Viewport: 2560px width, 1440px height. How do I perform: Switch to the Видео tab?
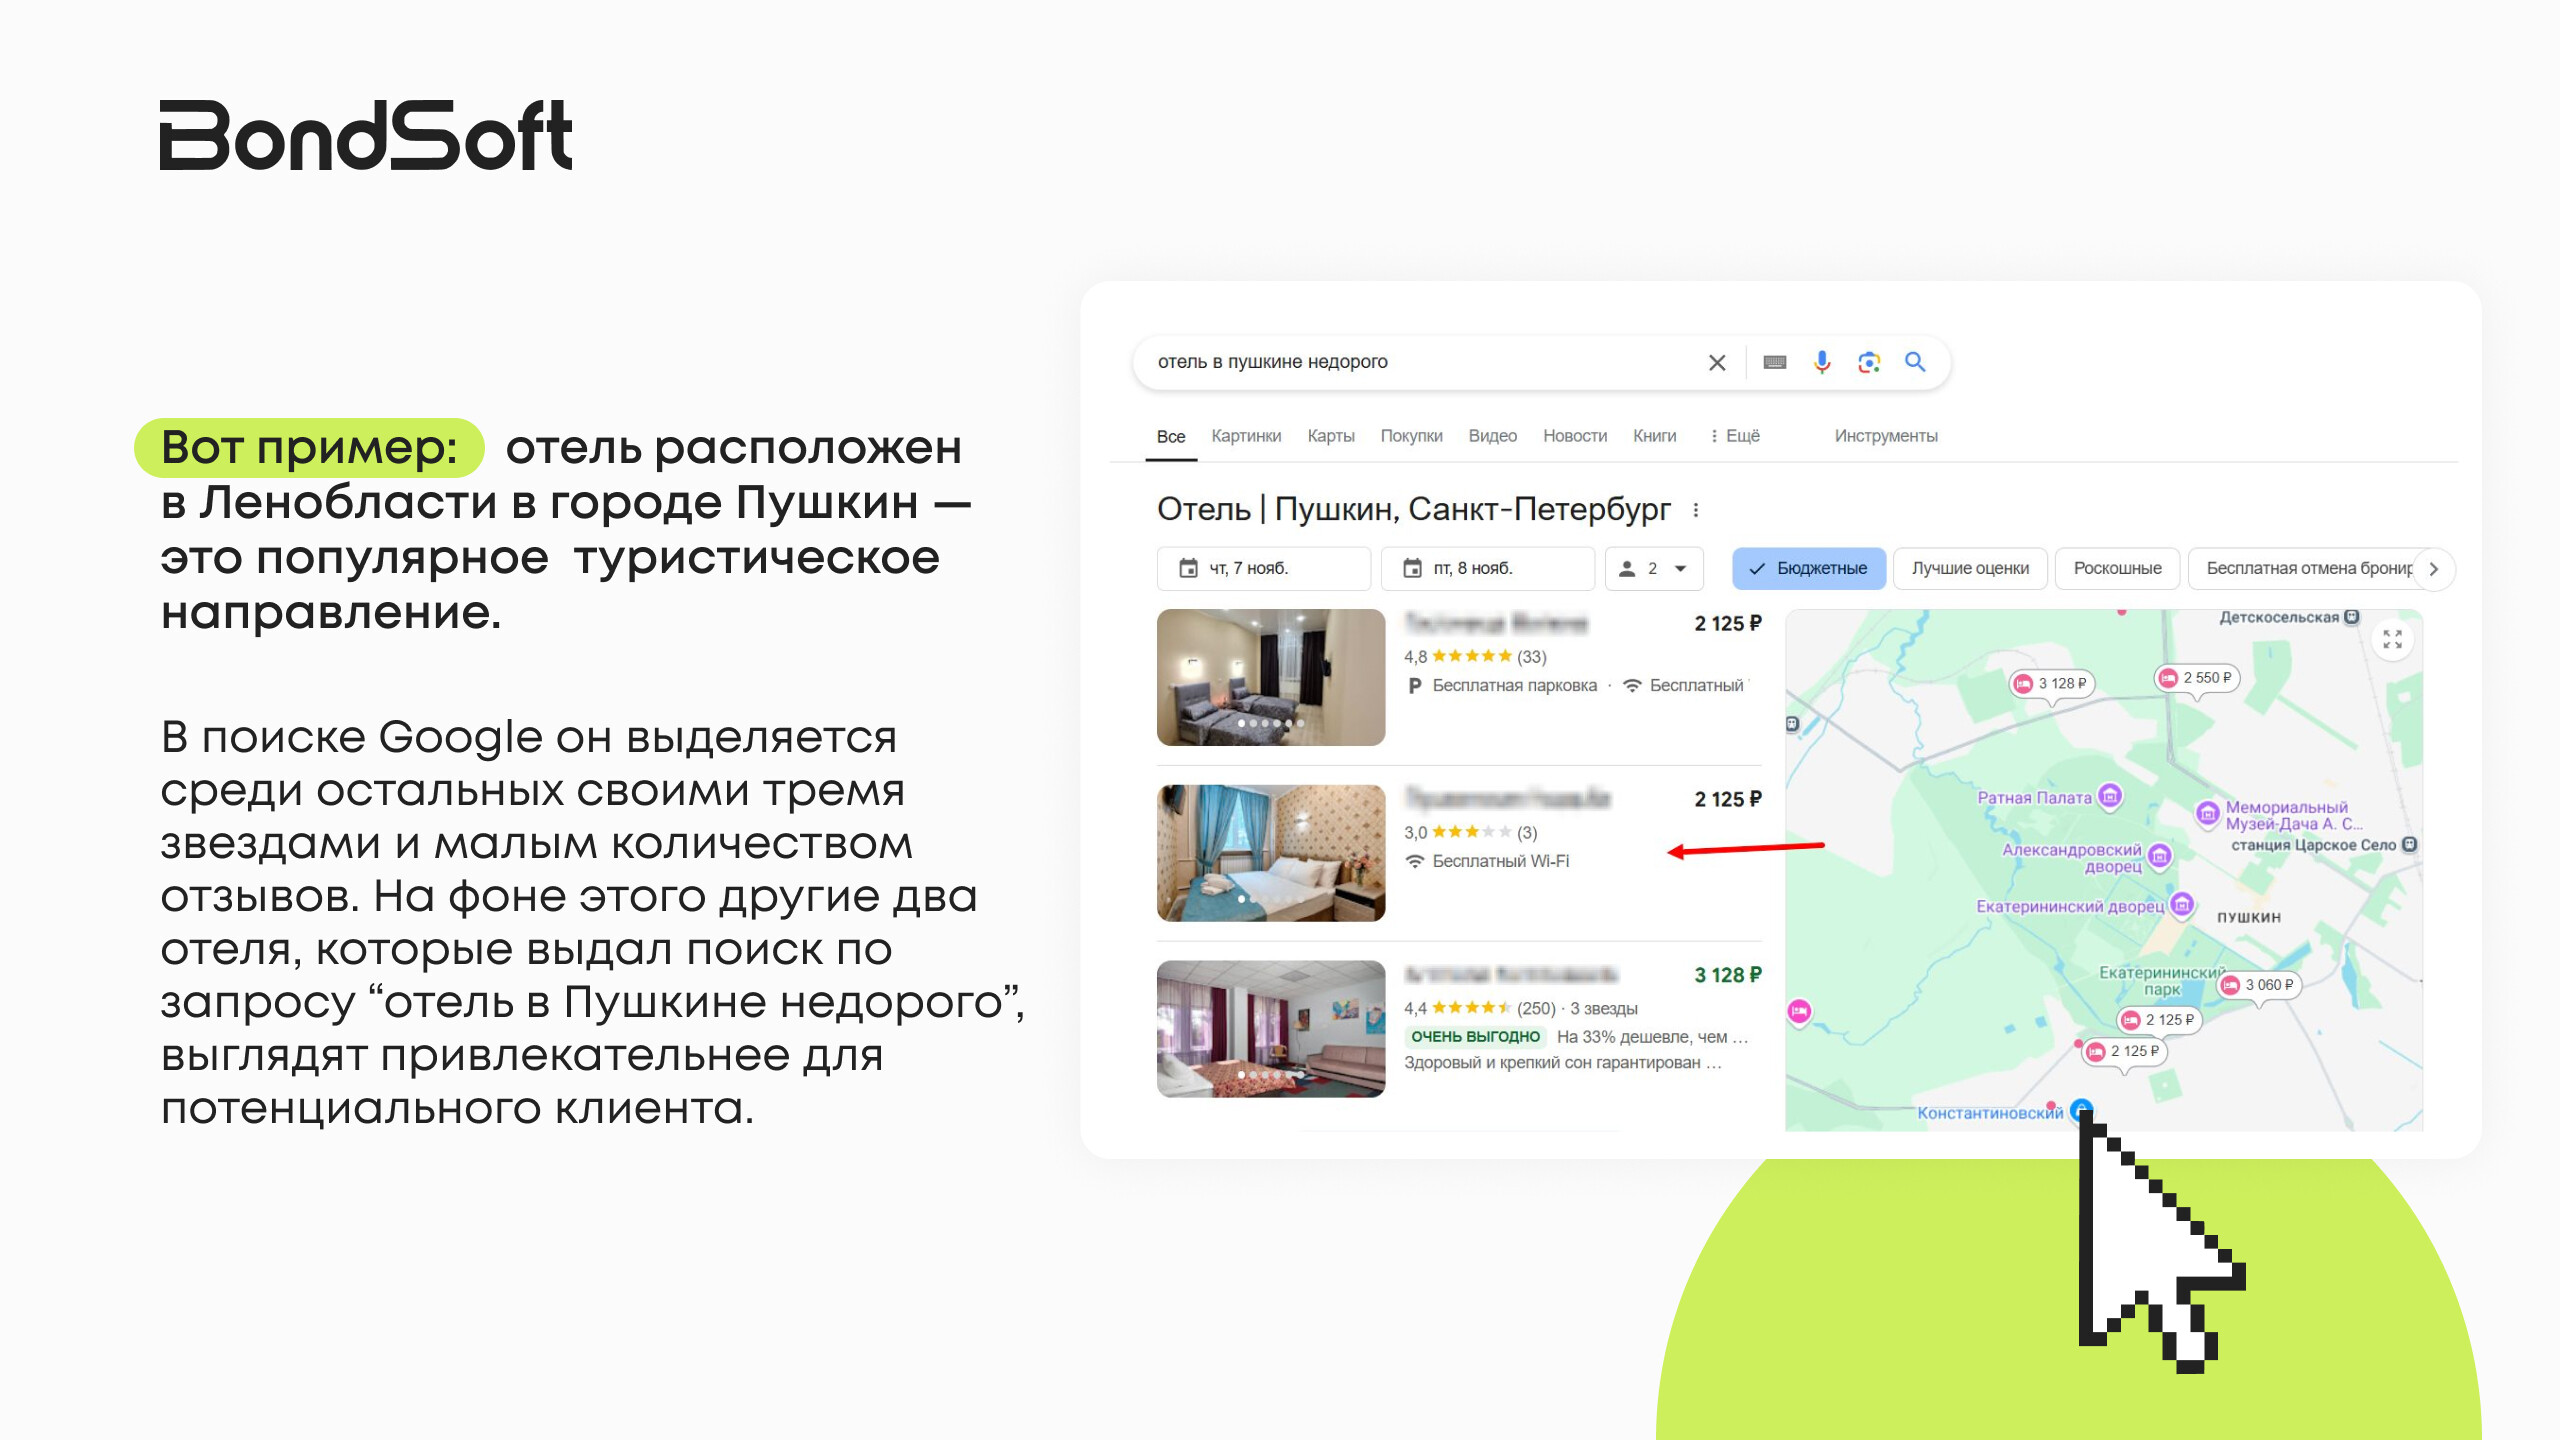point(1492,436)
